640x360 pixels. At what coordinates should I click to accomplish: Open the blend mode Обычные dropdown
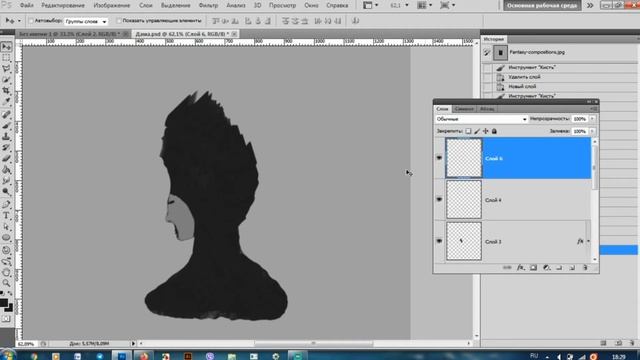point(481,119)
